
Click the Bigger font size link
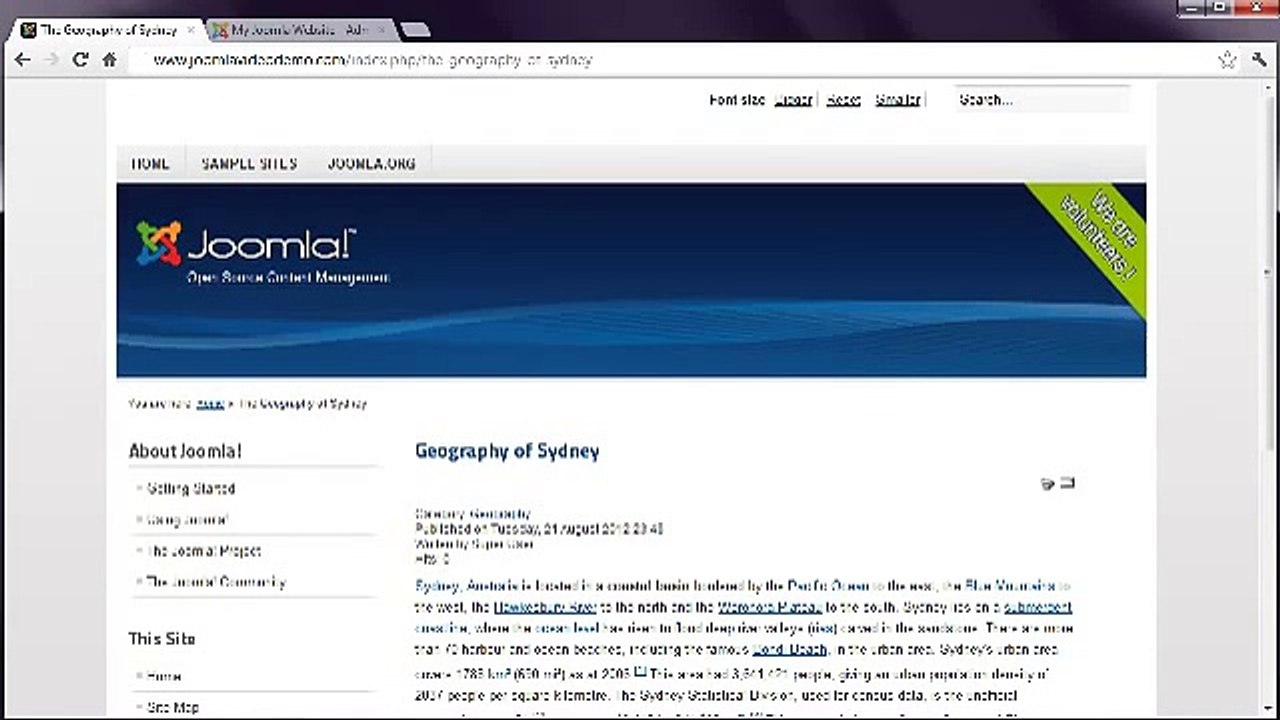pyautogui.click(x=793, y=100)
